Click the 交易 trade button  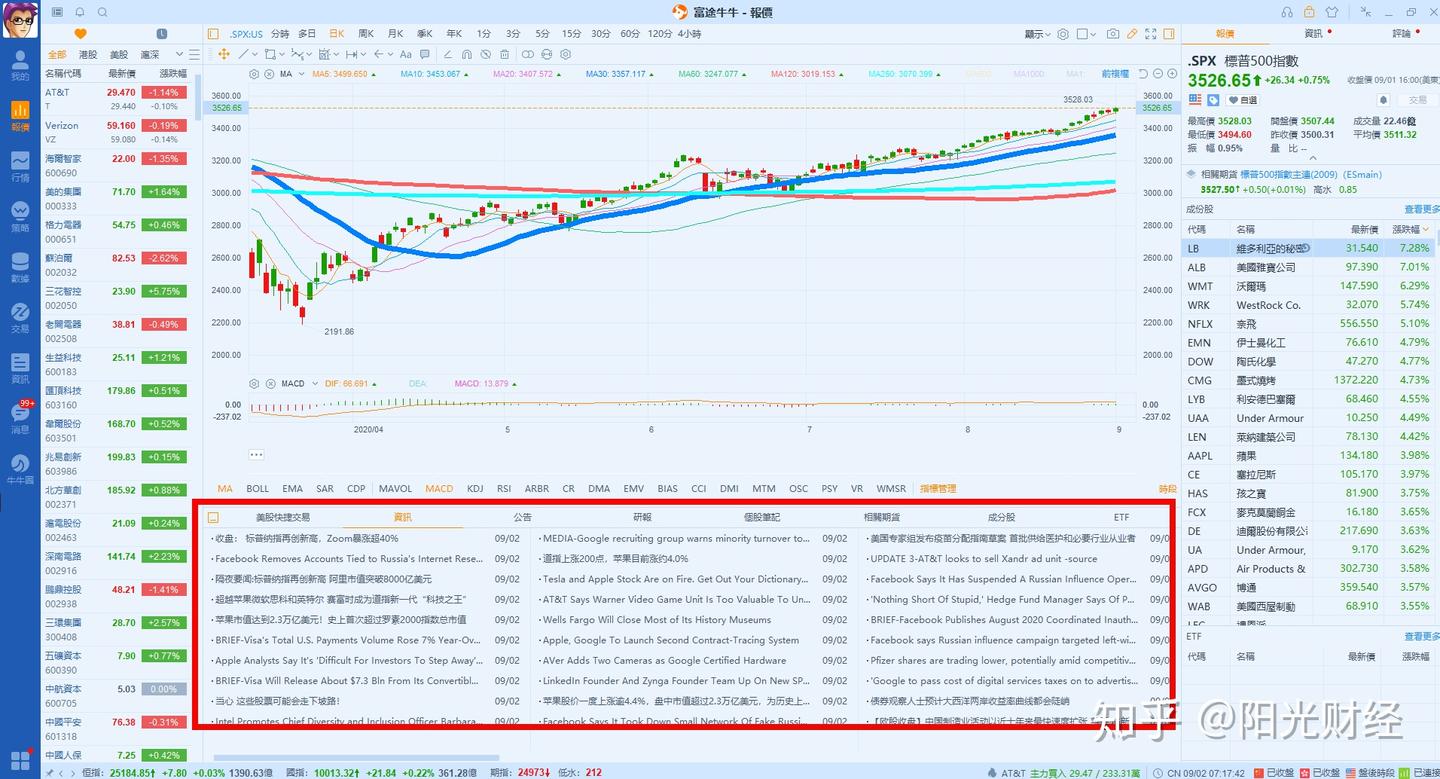coord(1418,100)
